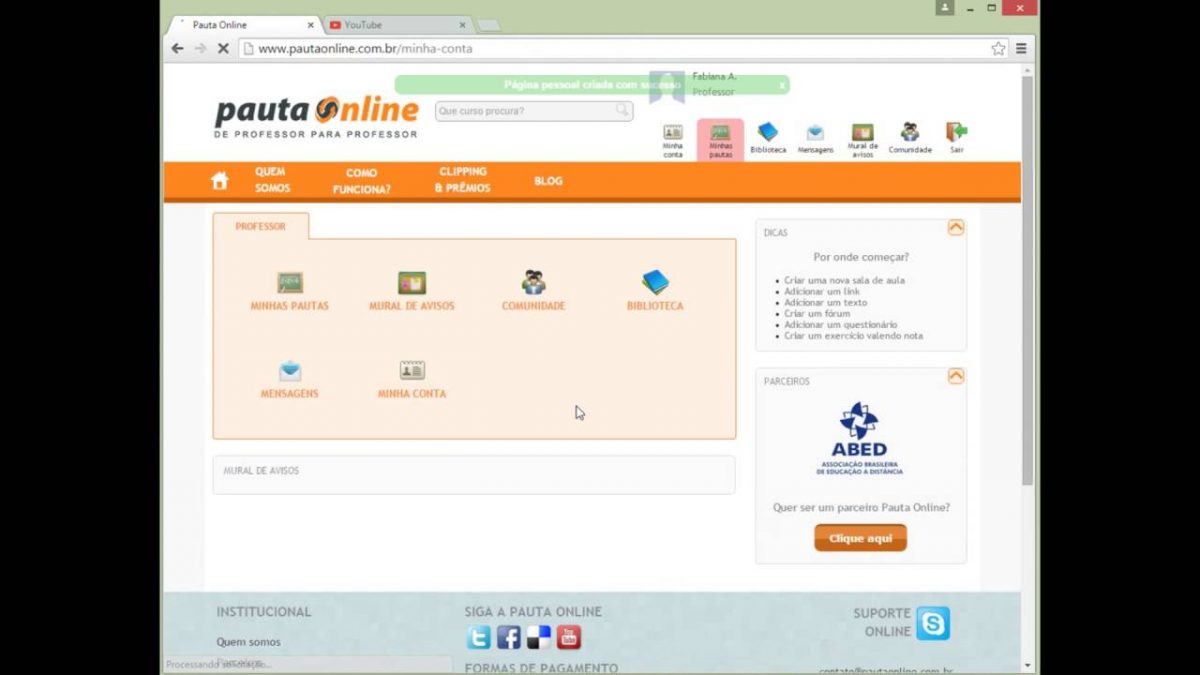Screen dimensions: 1200x675
Task: Click the browser back arrow
Action: (178, 48)
